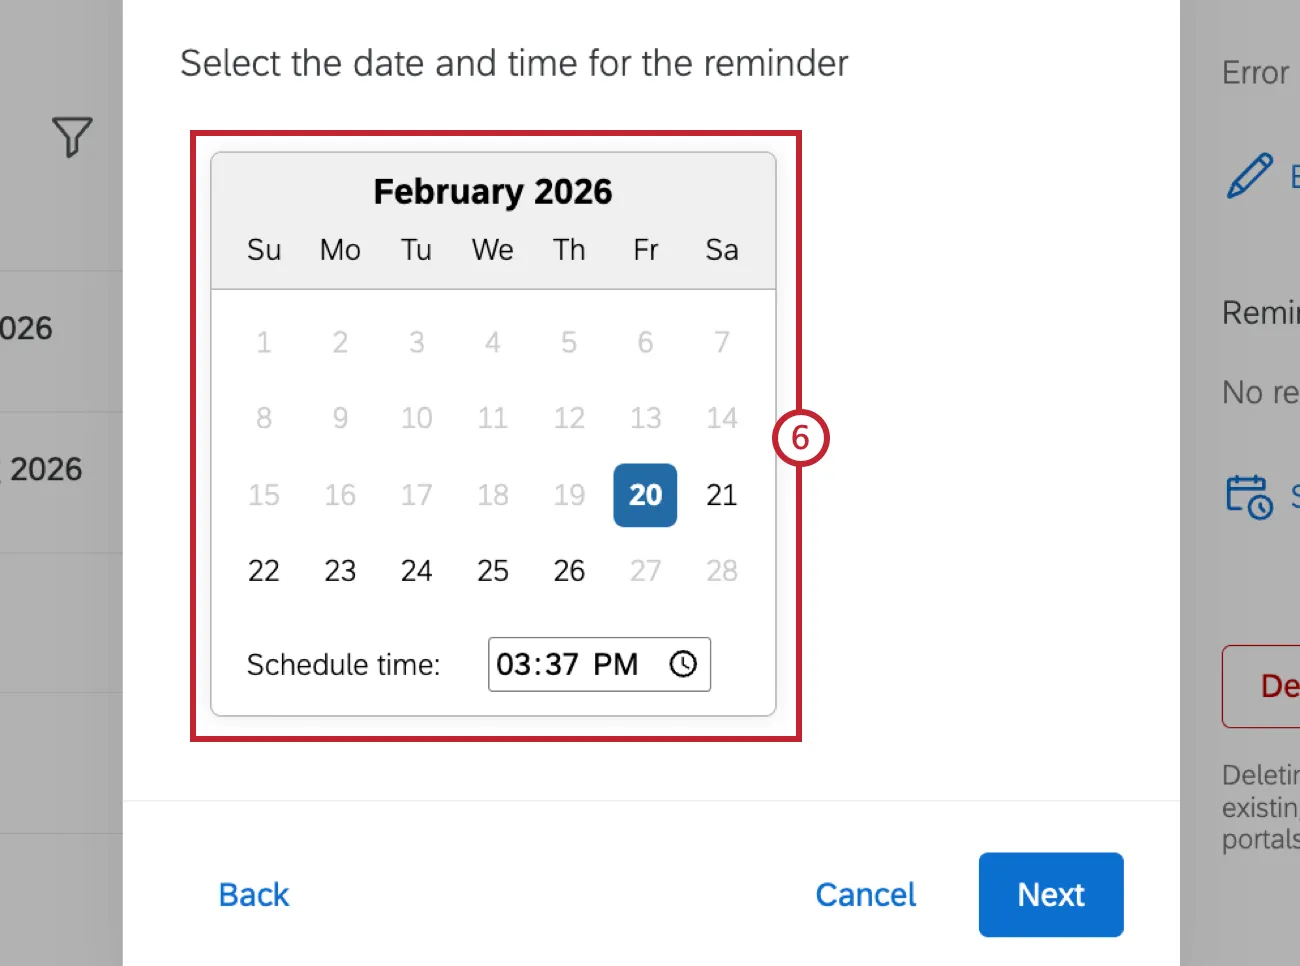This screenshot has height=966, width=1300.
Task: Click the Next button to proceed
Action: pyautogui.click(x=1050, y=894)
